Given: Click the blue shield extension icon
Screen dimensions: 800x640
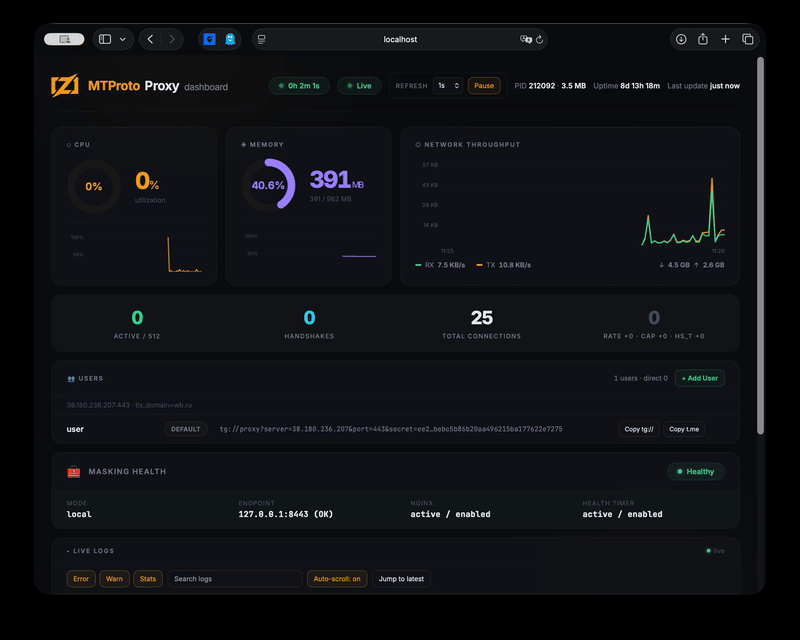Looking at the screenshot, I should coord(210,39).
